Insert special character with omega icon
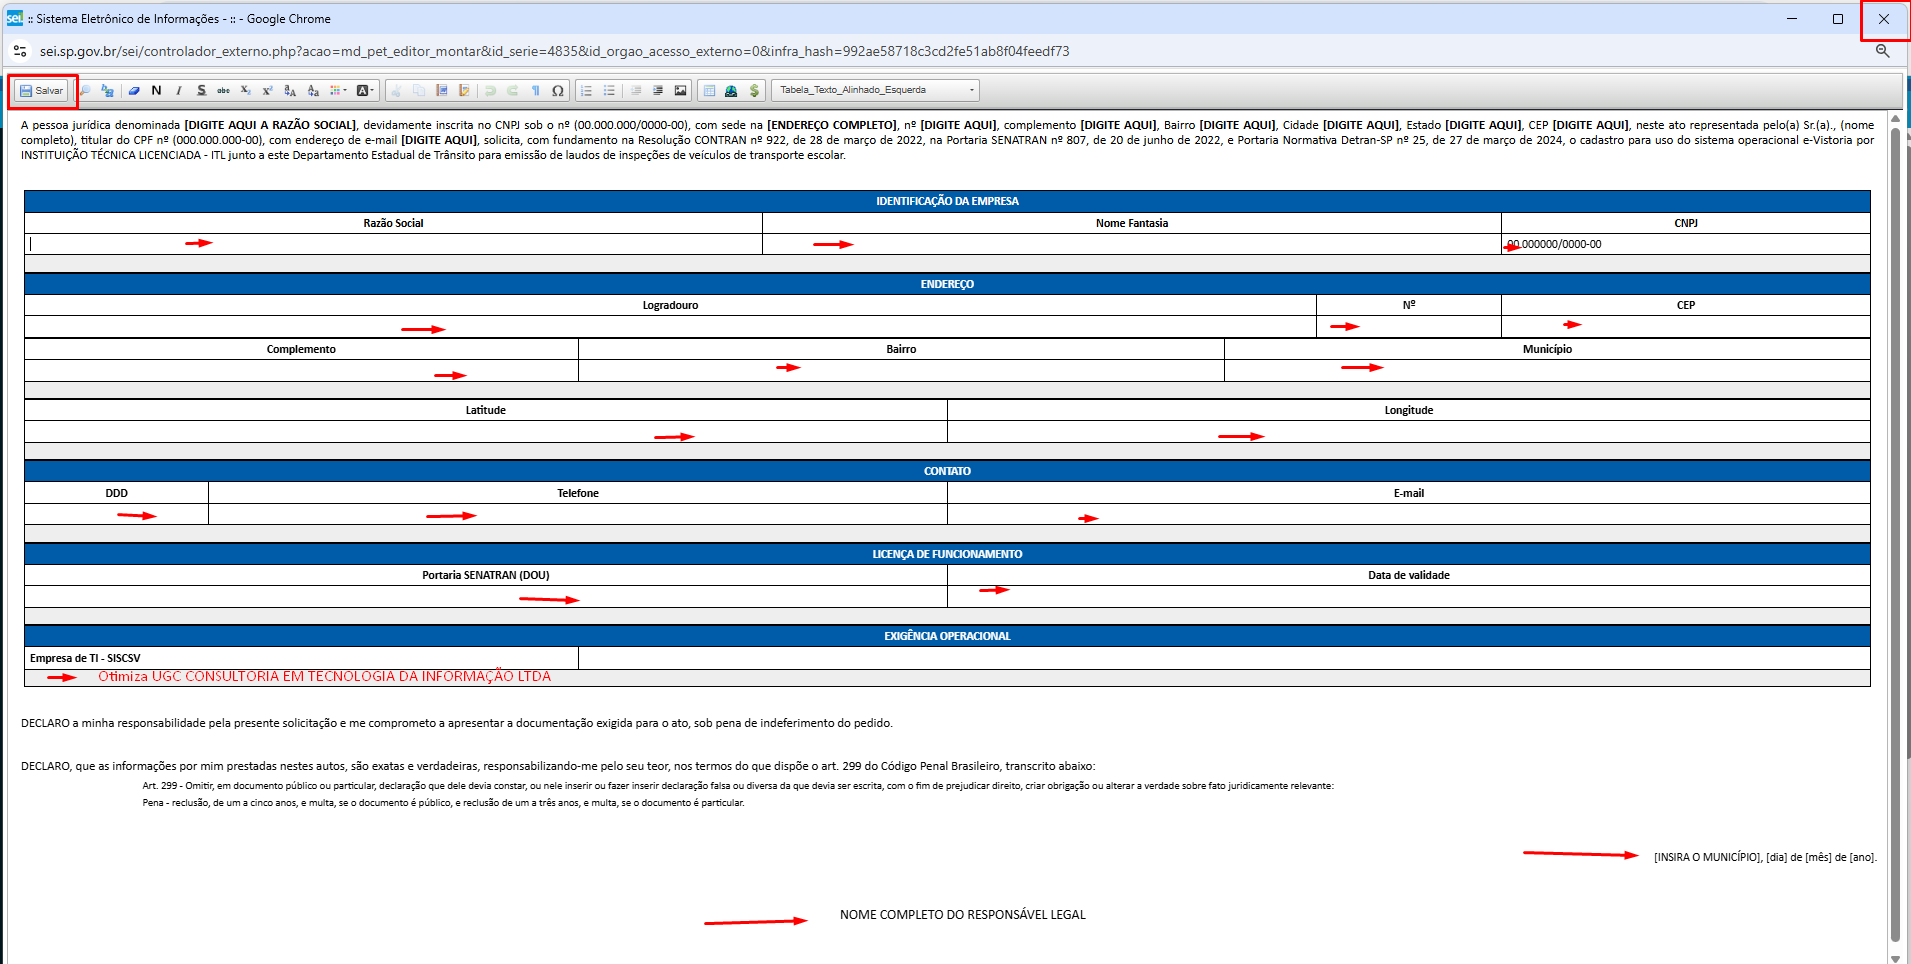This screenshot has width=1911, height=964. [x=558, y=91]
